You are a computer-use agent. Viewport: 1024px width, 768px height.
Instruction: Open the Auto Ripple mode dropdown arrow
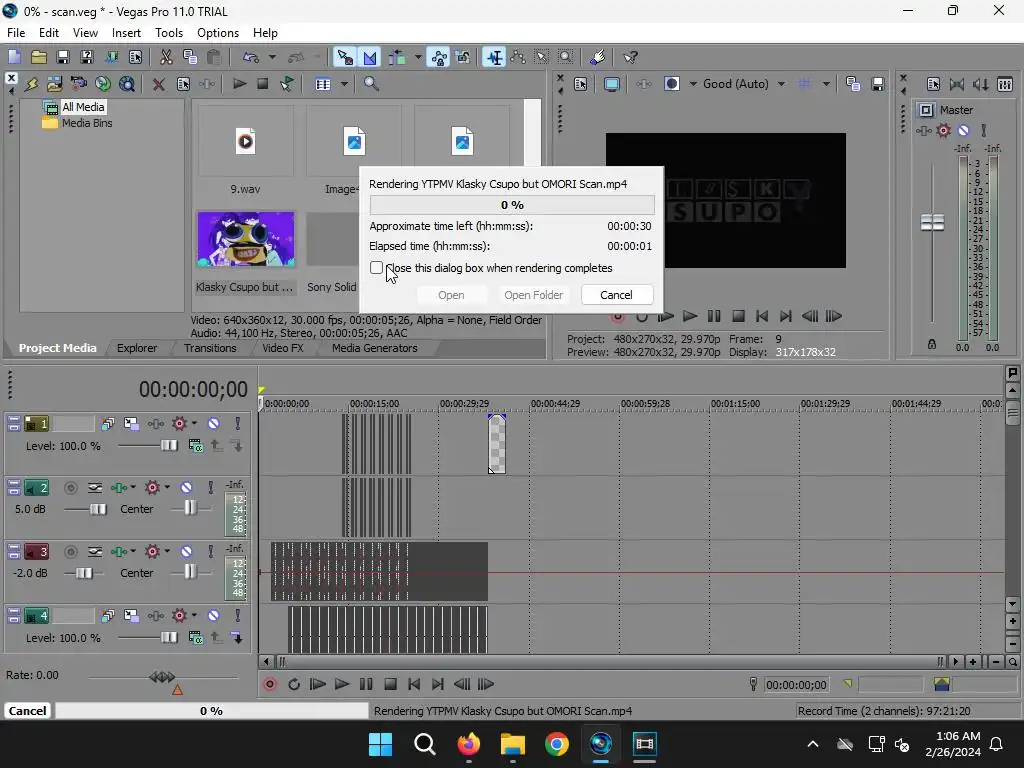tap(417, 57)
